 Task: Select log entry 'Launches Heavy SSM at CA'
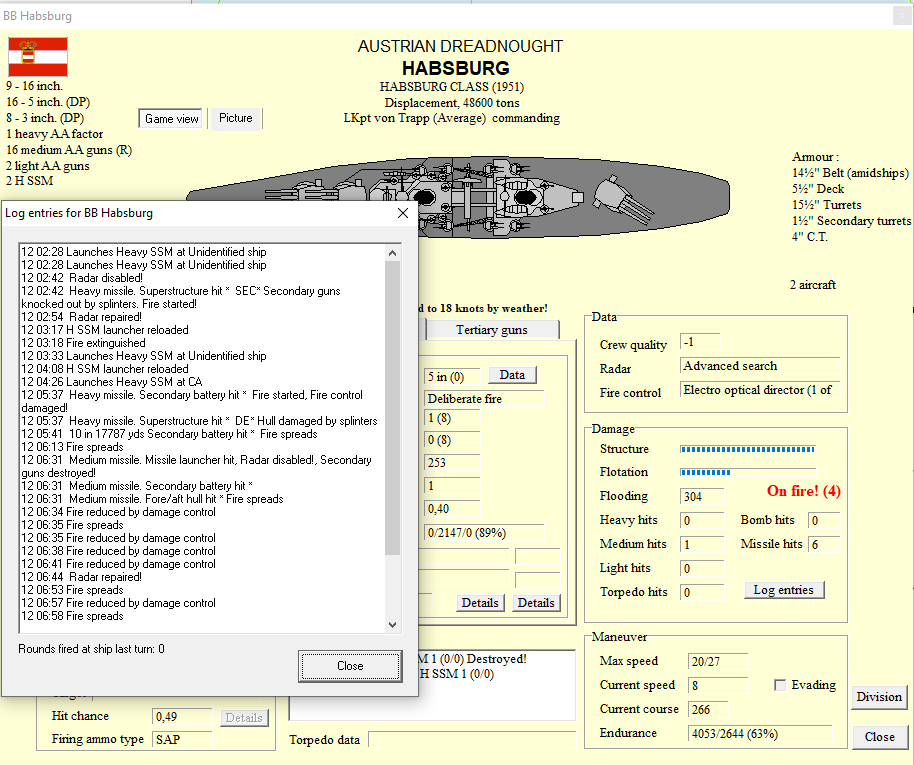[112, 382]
